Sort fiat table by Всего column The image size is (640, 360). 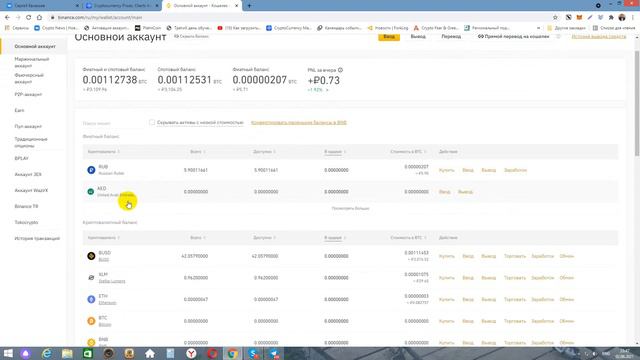[198, 151]
